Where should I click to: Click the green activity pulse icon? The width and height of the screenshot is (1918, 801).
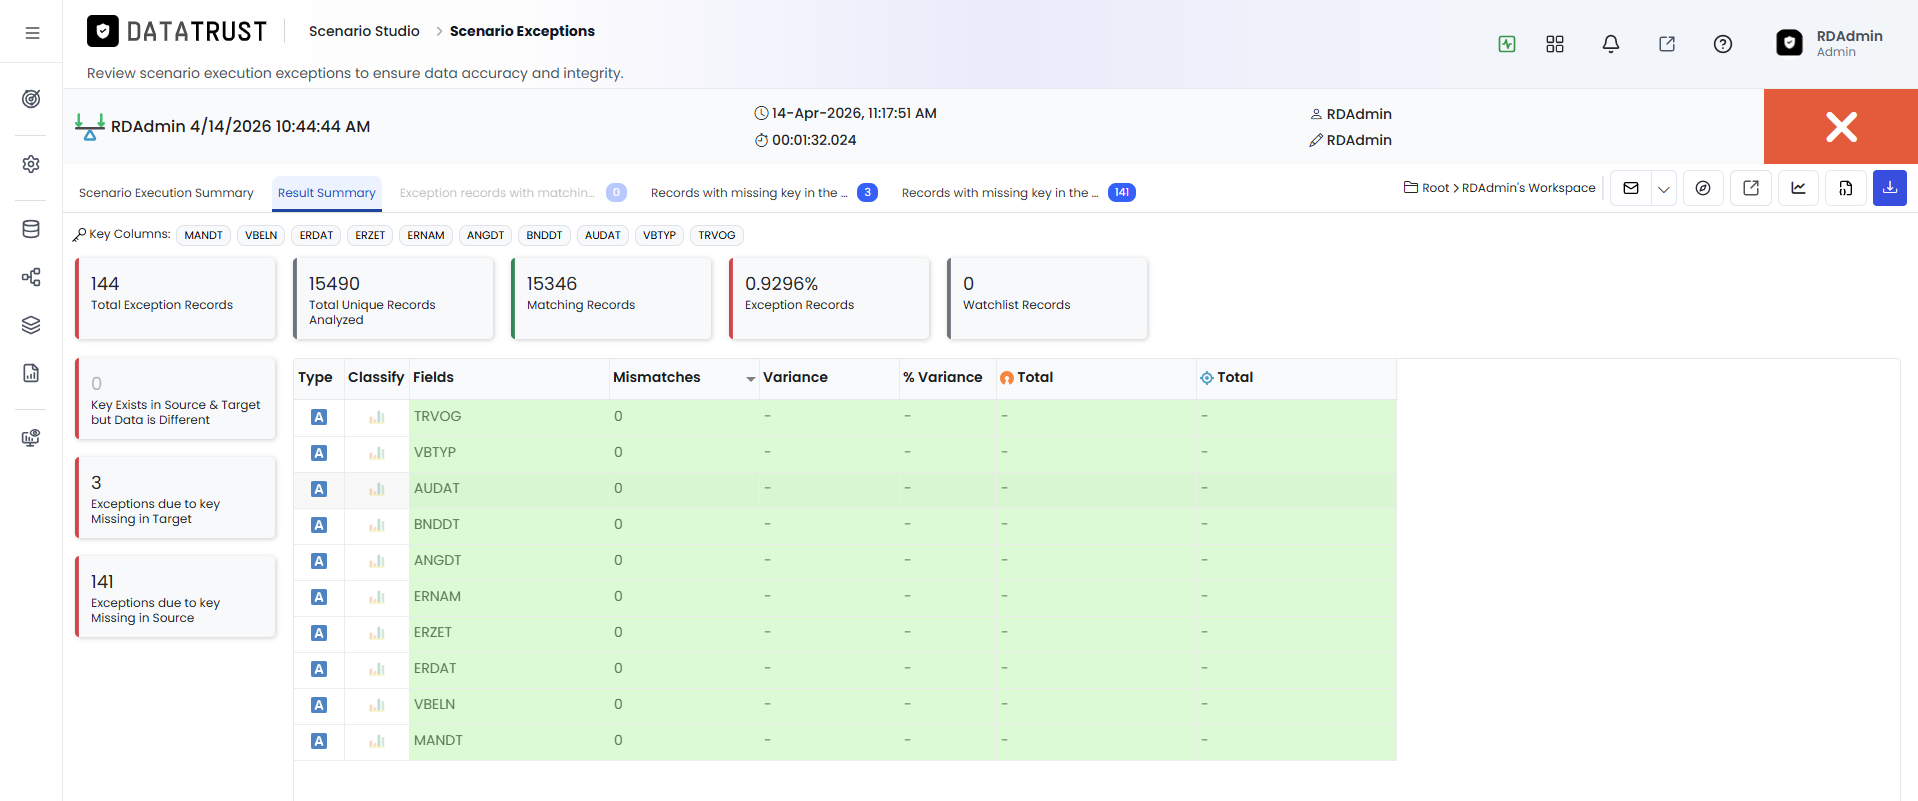(x=1507, y=44)
